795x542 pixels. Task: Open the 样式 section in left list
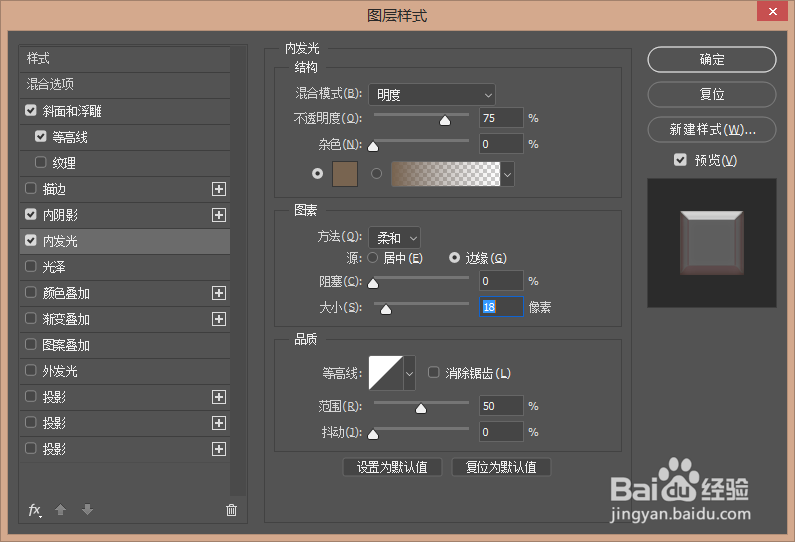tap(125, 58)
